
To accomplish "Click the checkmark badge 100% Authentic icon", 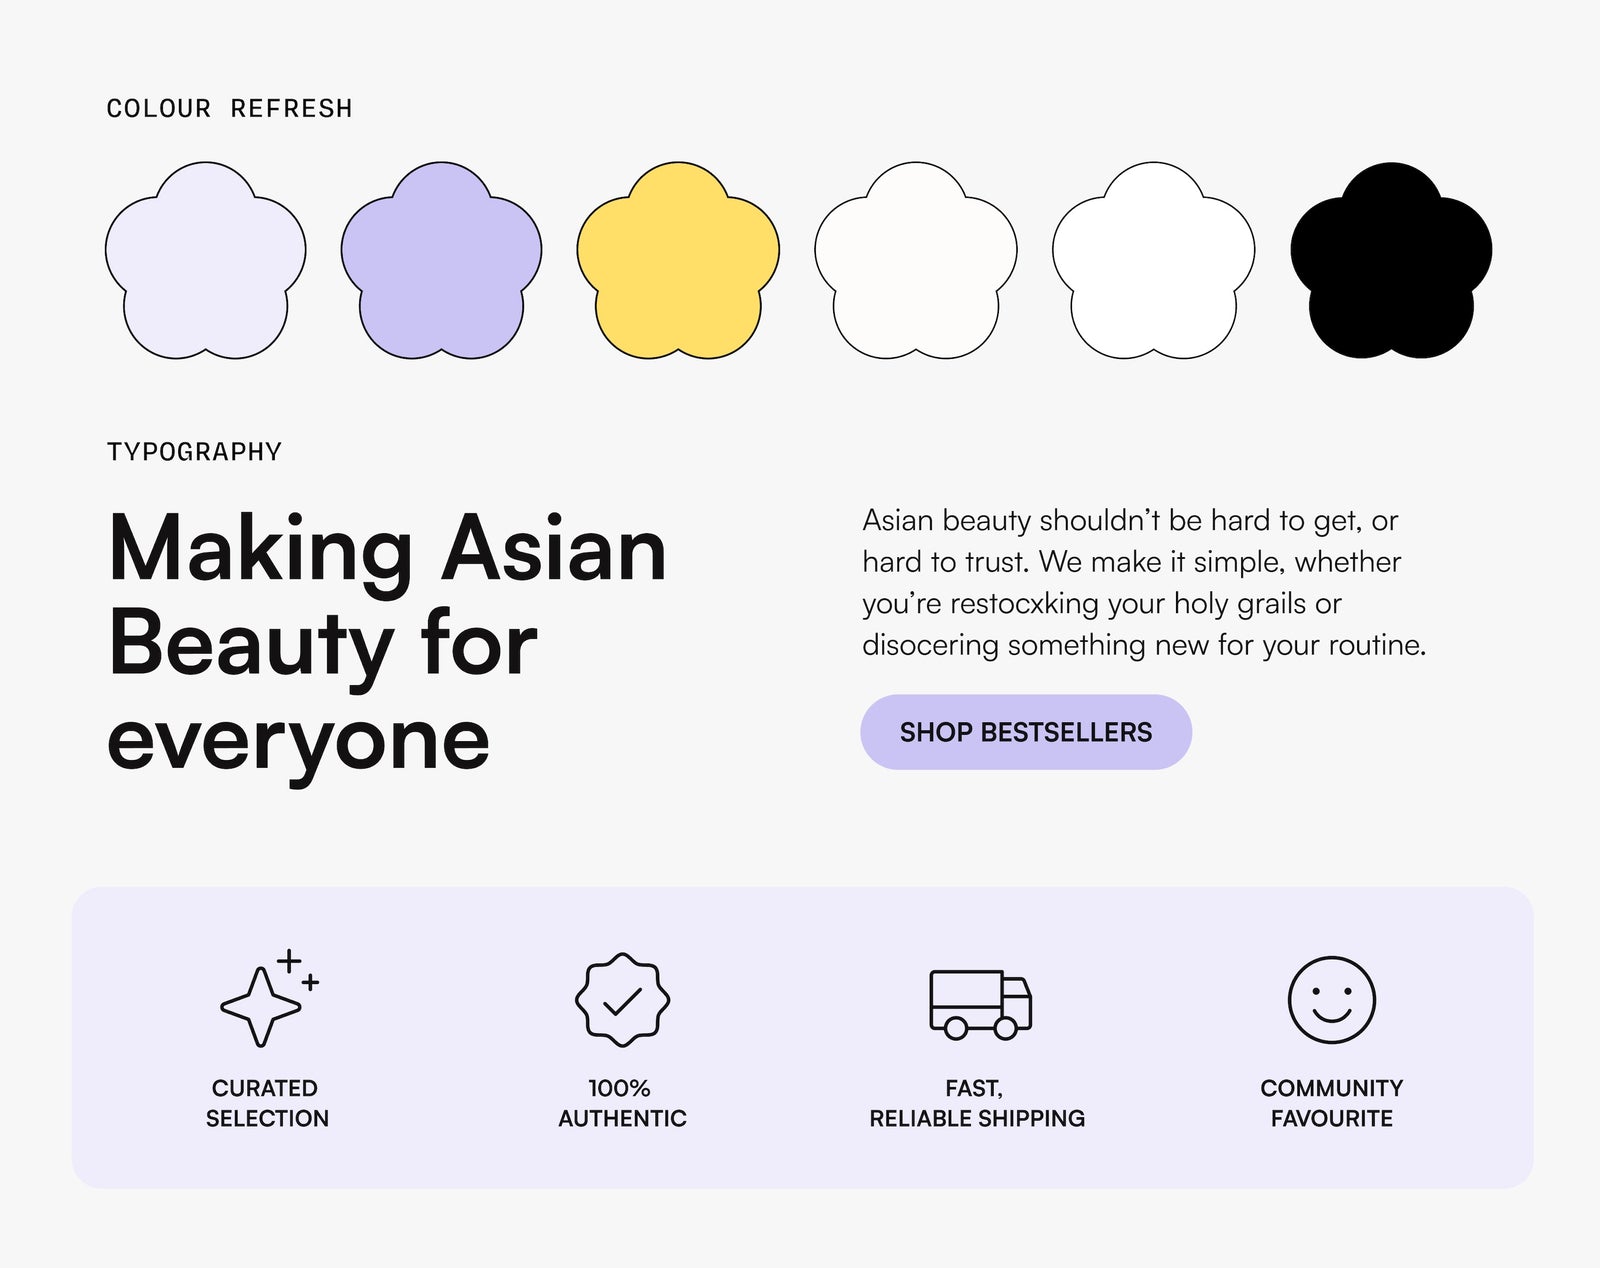I will pyautogui.click(x=622, y=999).
